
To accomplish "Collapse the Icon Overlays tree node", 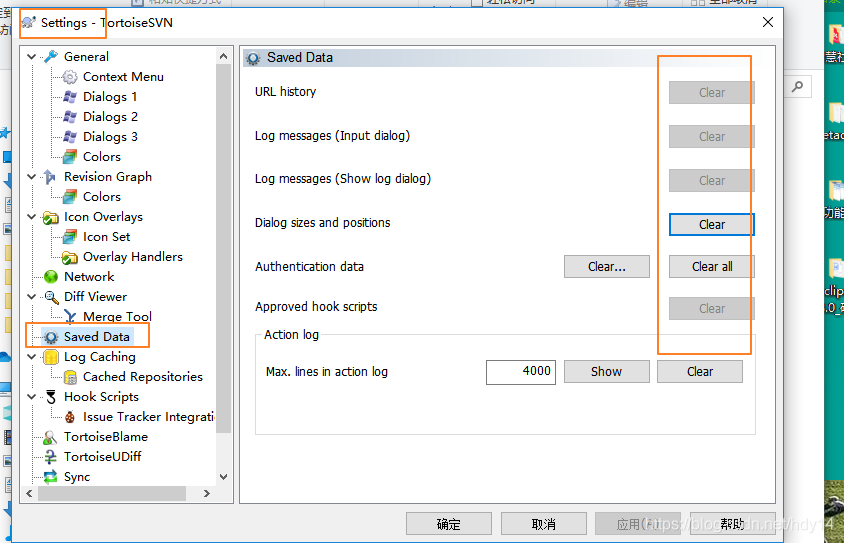I will (x=32, y=217).
